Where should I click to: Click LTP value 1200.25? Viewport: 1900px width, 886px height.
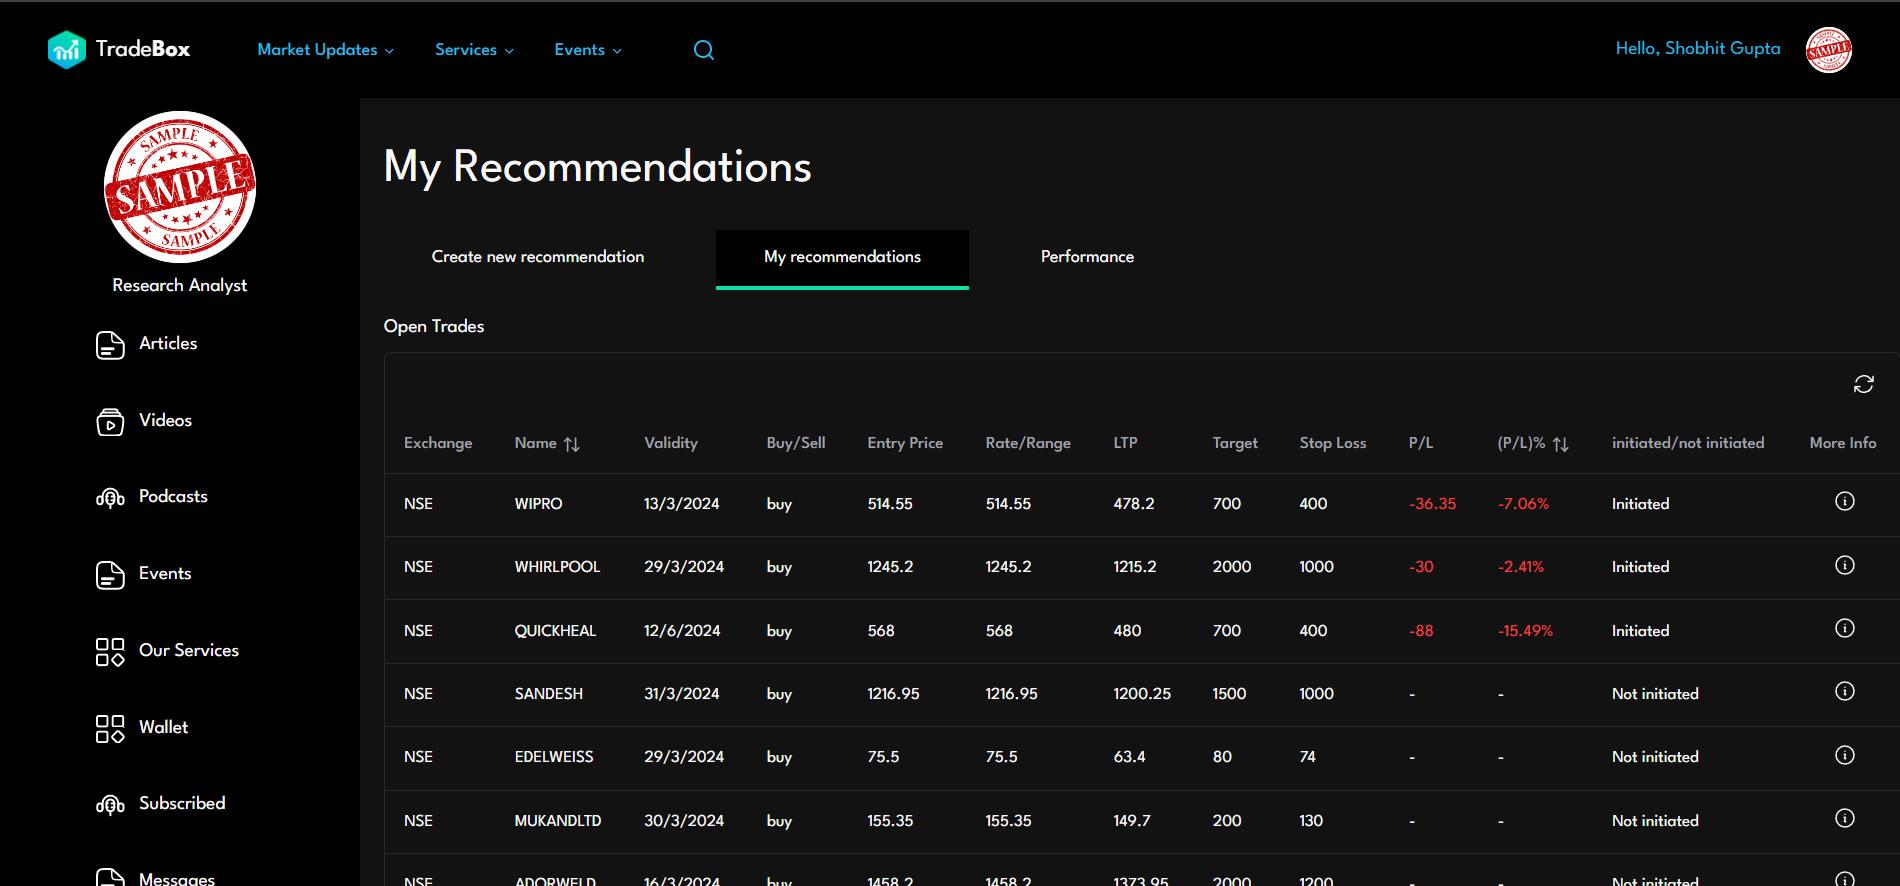(x=1142, y=694)
